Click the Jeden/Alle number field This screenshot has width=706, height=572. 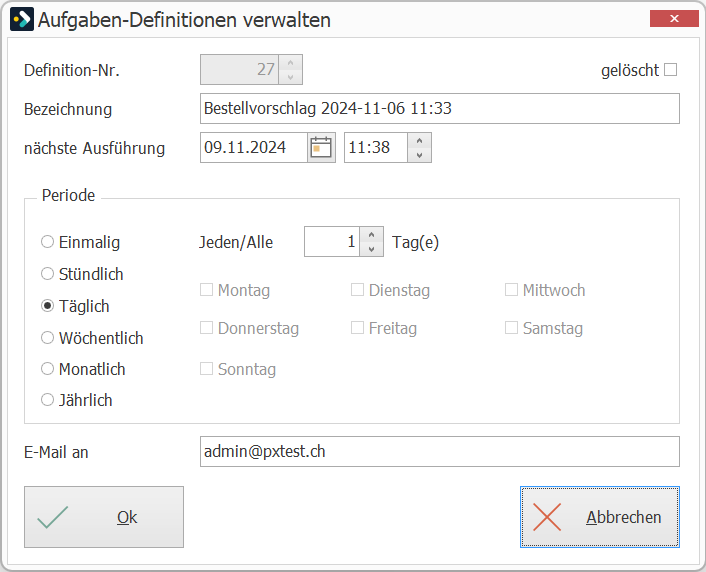[x=332, y=242]
